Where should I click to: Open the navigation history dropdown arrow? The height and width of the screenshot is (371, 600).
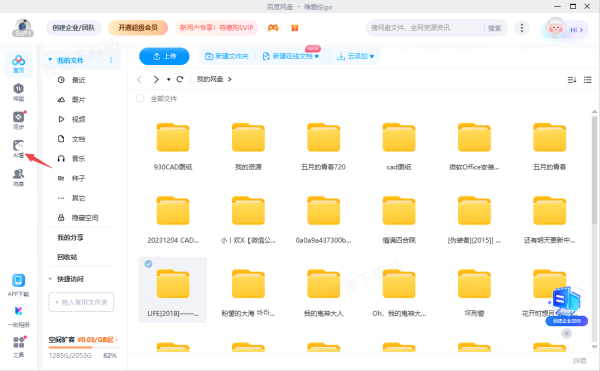click(168, 79)
